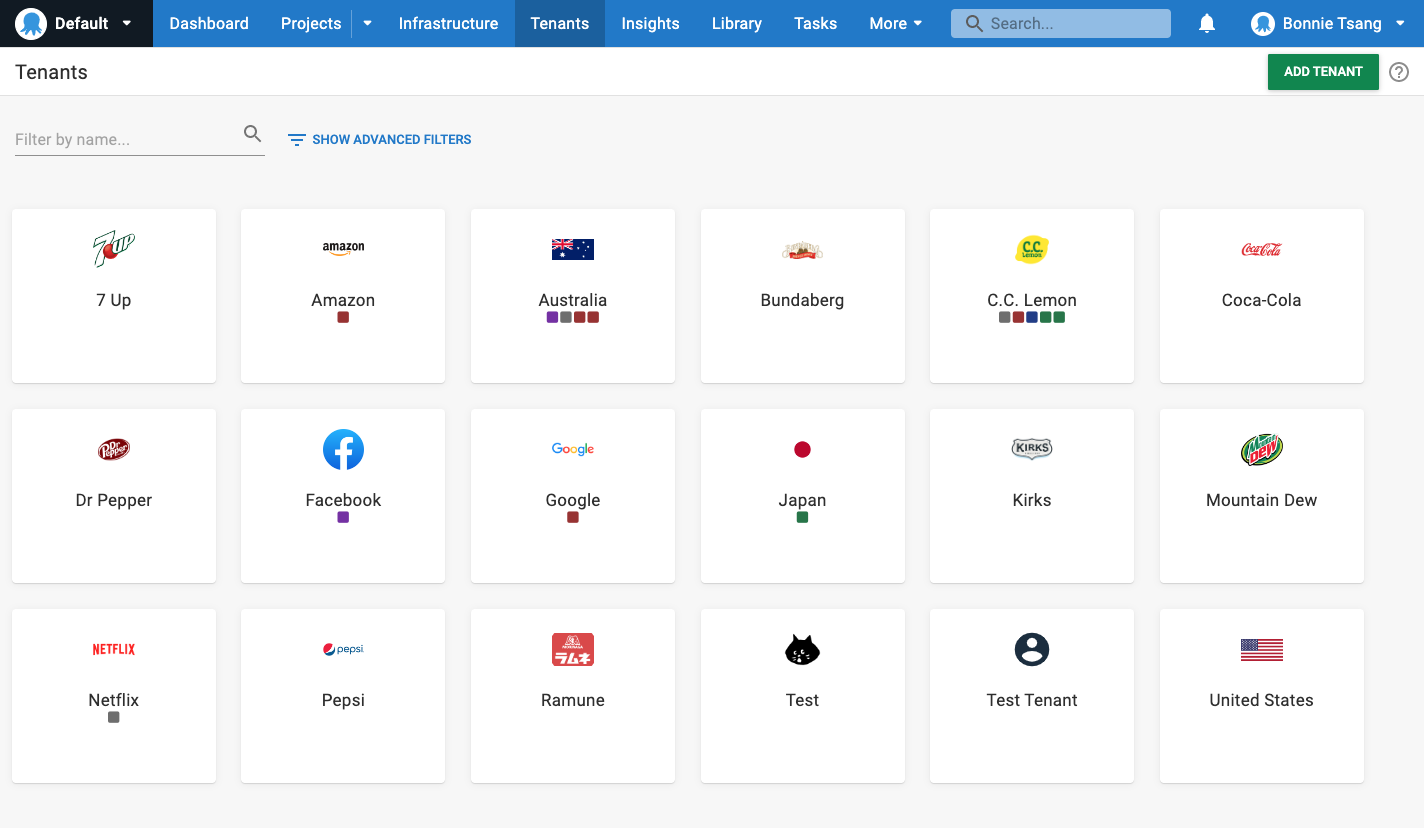1424x828 pixels.
Task: Open the Library section
Action: click(737, 23)
